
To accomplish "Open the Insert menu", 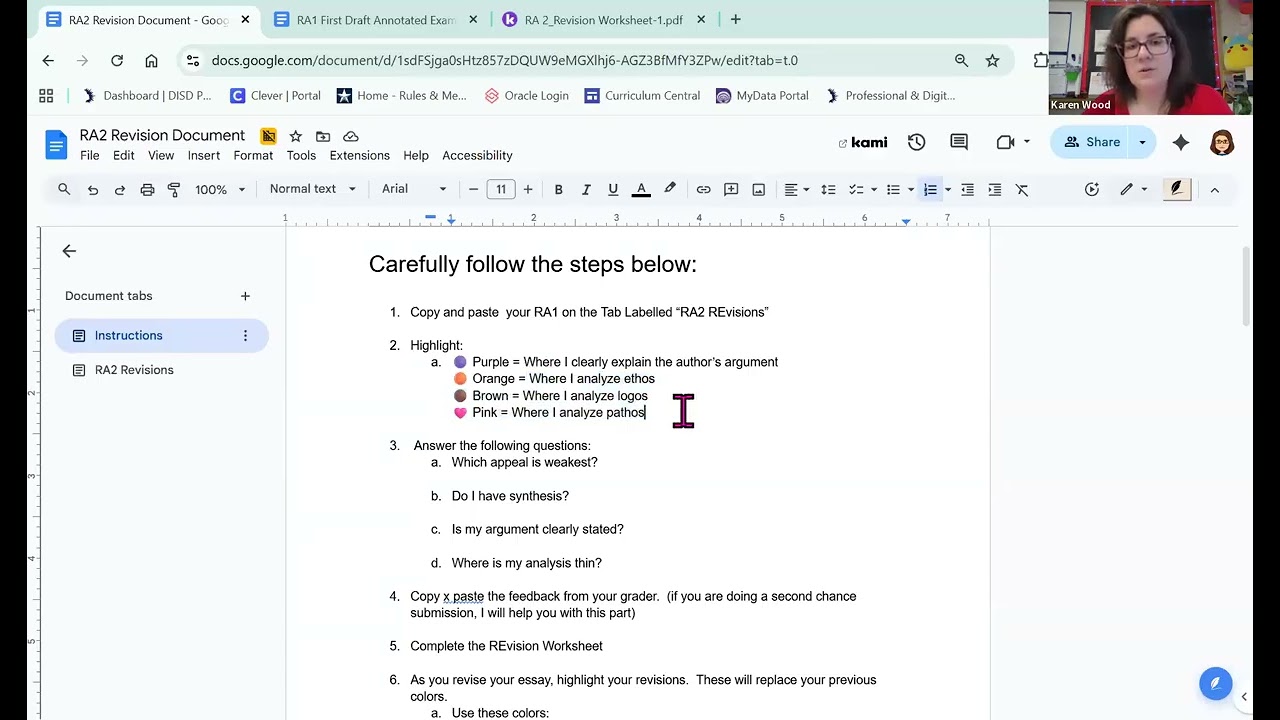I will click(204, 155).
